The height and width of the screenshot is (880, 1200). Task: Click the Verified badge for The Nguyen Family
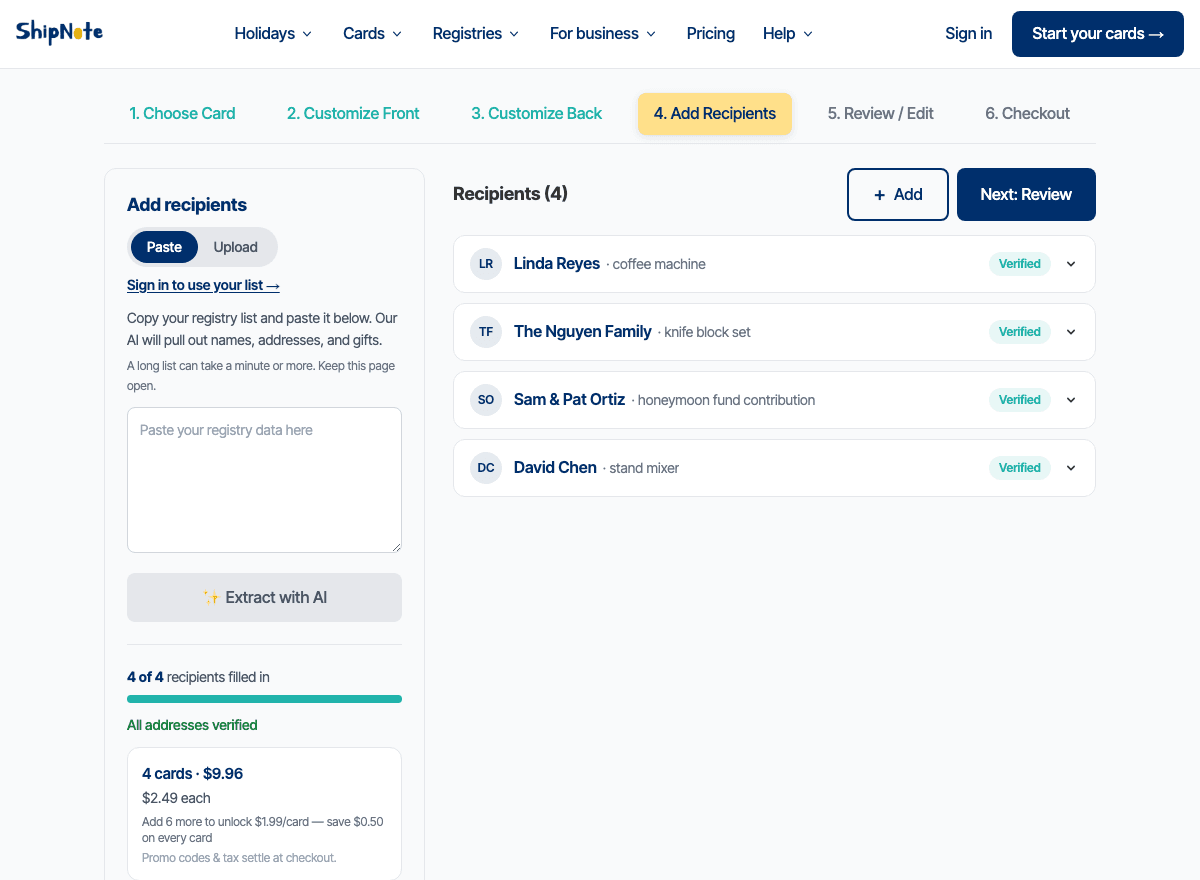click(x=1020, y=332)
